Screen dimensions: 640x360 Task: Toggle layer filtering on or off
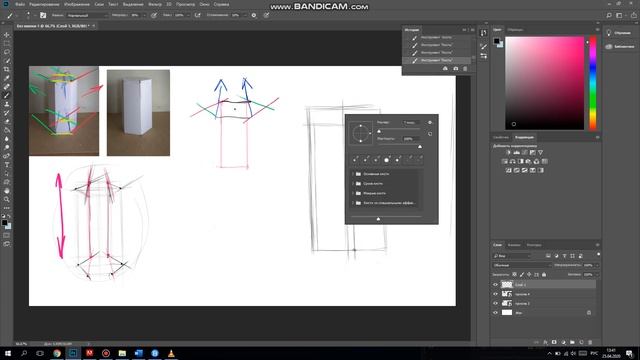pyautogui.click(x=598, y=254)
